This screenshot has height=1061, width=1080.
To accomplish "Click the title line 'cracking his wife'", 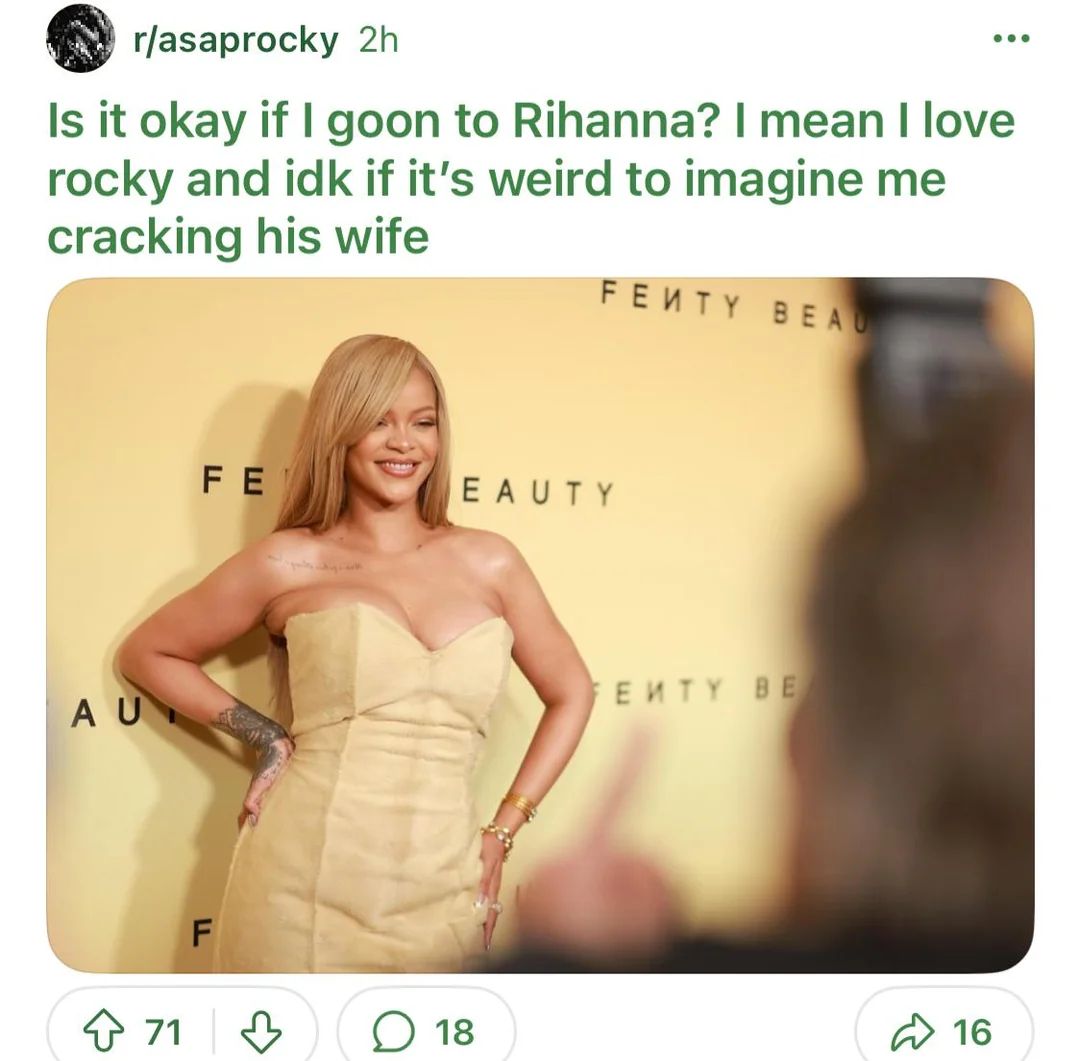I will [x=238, y=237].
